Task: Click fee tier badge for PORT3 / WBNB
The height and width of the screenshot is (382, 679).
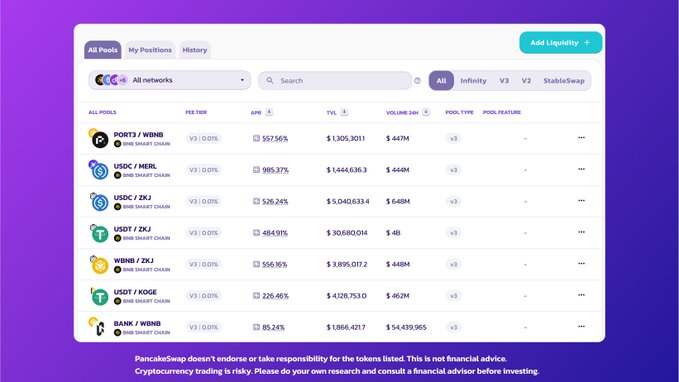Action: 204,139
